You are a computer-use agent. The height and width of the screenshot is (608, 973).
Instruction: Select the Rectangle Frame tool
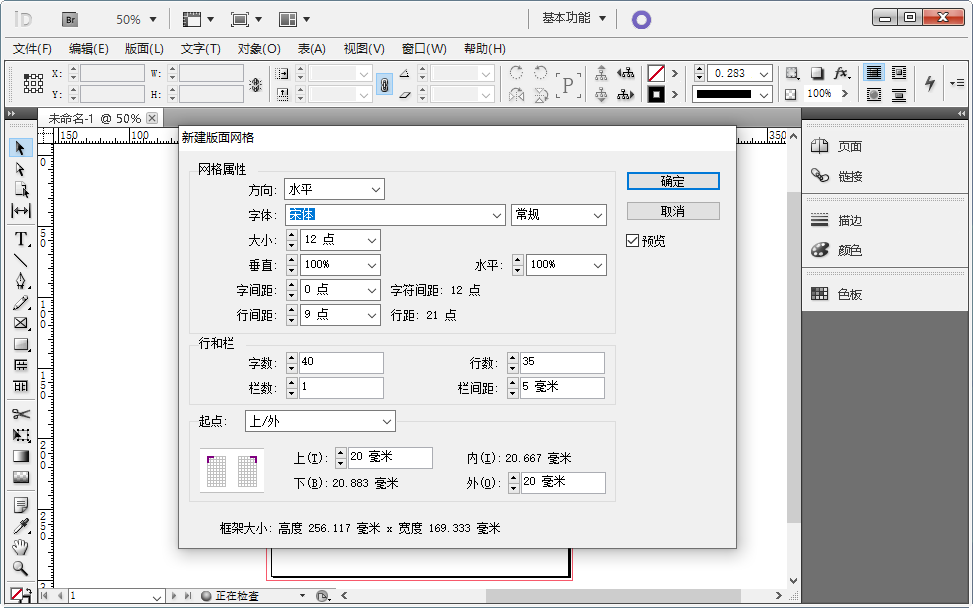[20, 323]
